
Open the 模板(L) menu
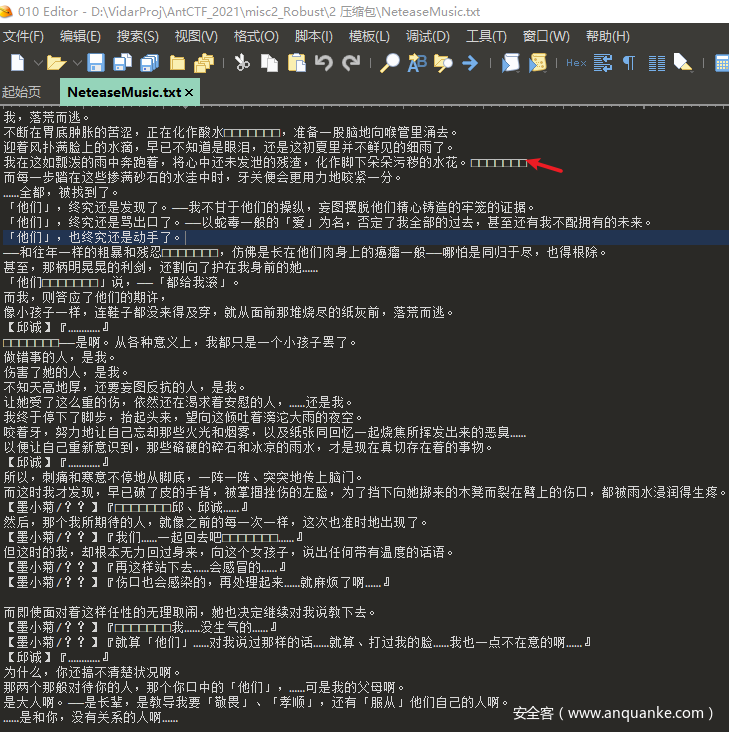coord(369,36)
